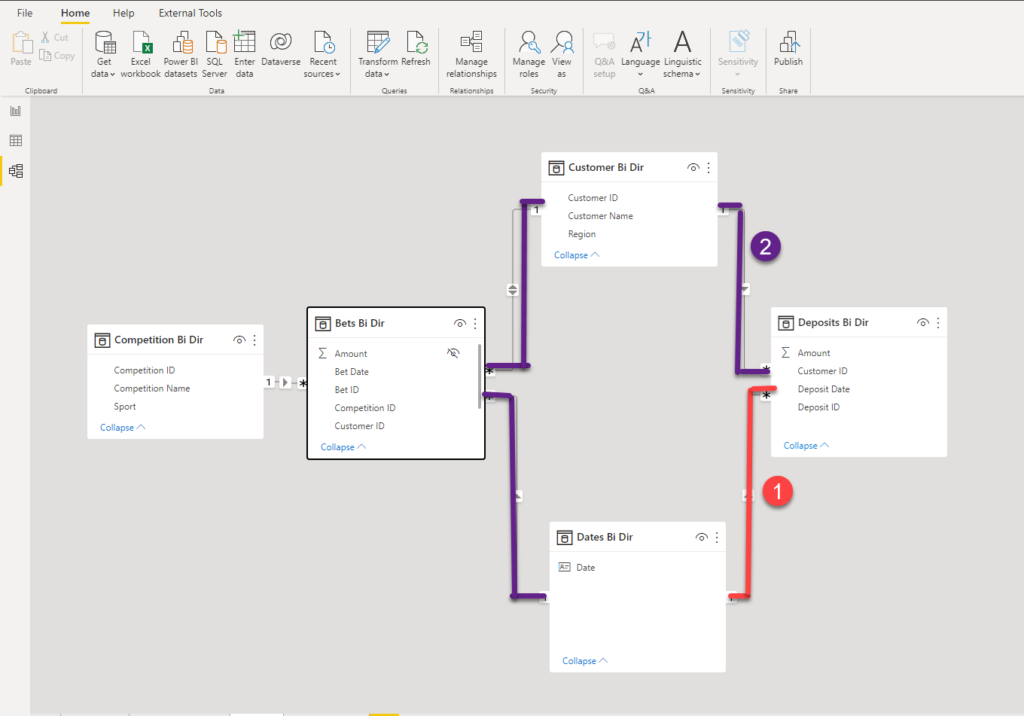Switch to Report view in left sidebar

pos(16,111)
